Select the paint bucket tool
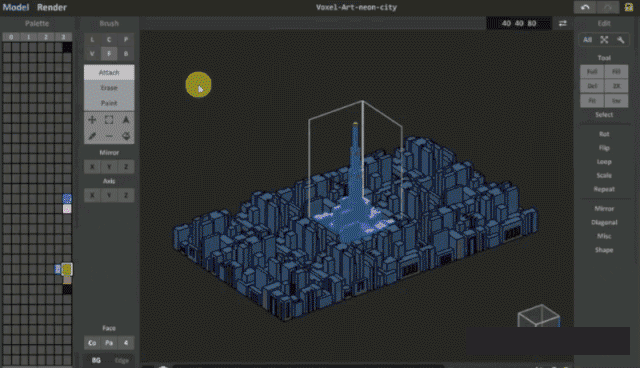This screenshot has width=640, height=368. click(x=126, y=136)
